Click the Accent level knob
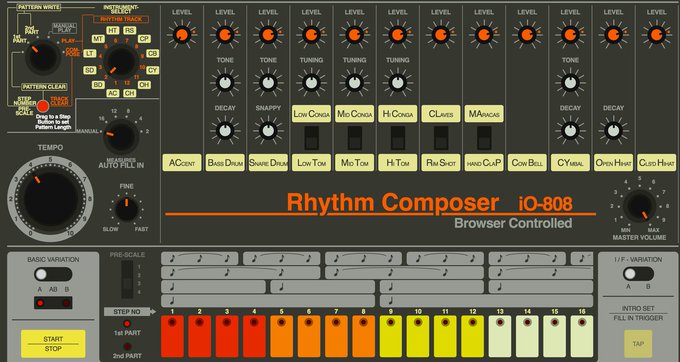 point(182,35)
